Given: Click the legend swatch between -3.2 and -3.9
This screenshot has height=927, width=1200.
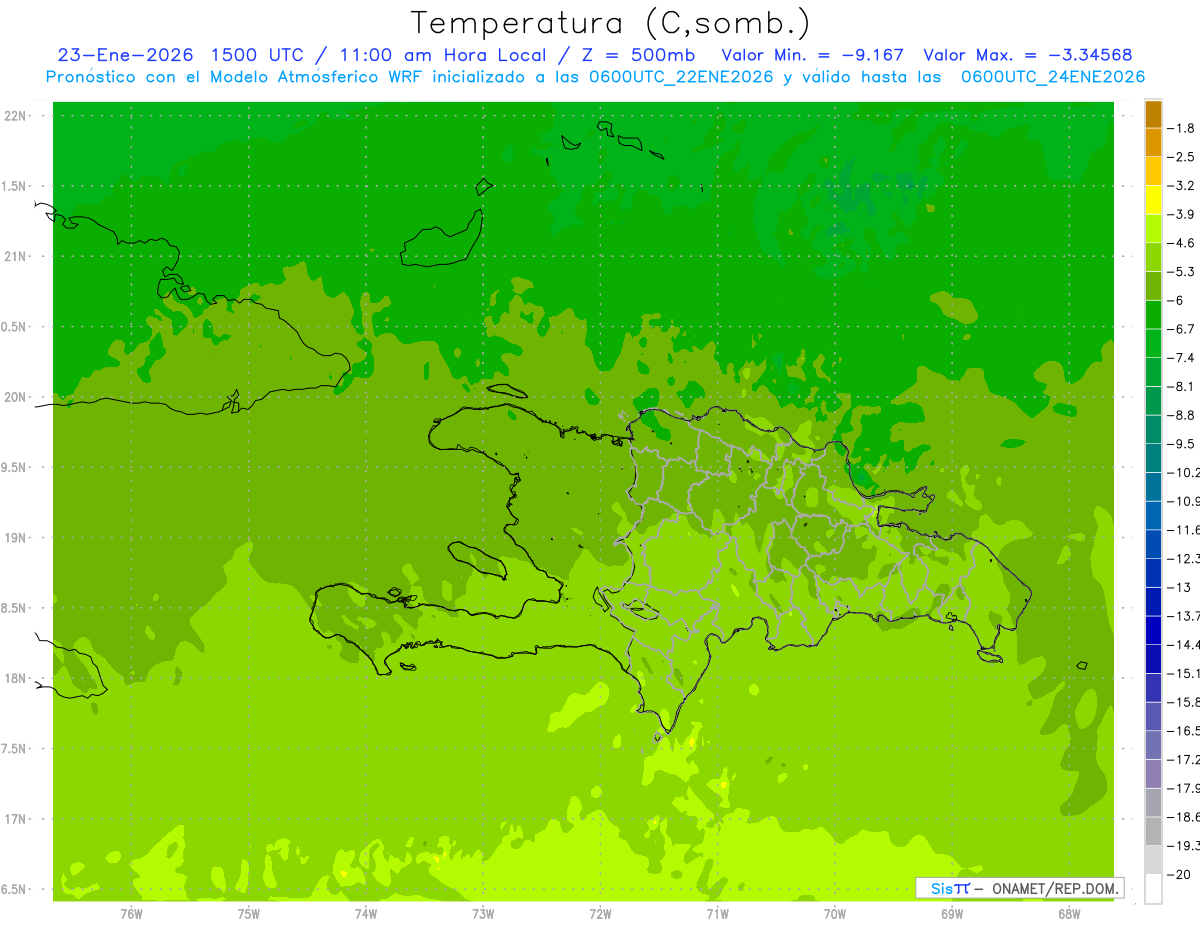Looking at the screenshot, I should coord(1153,200).
